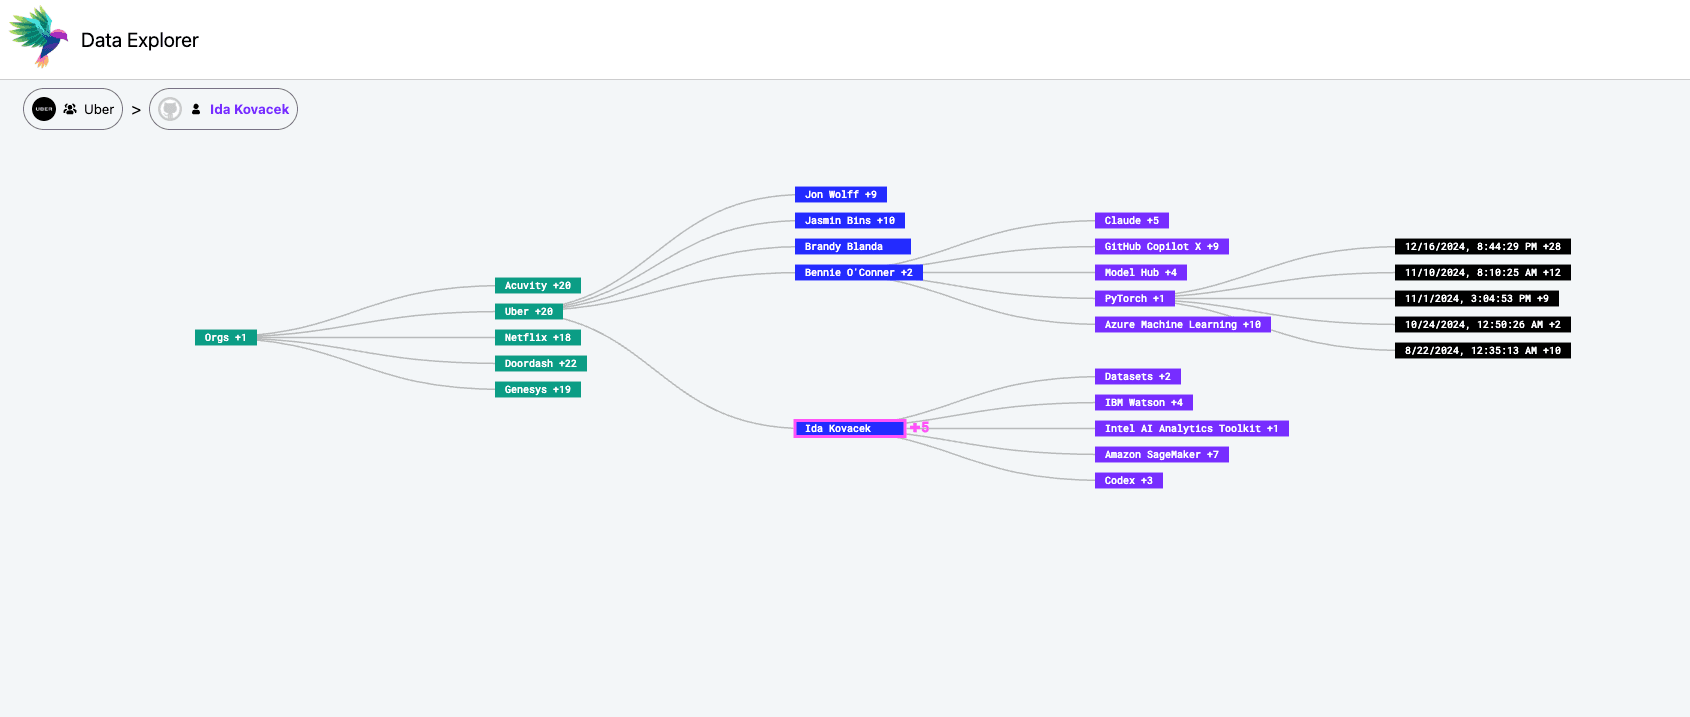Click the Bennie O'Conner +2 node
The image size is (1690, 717).
coord(859,273)
